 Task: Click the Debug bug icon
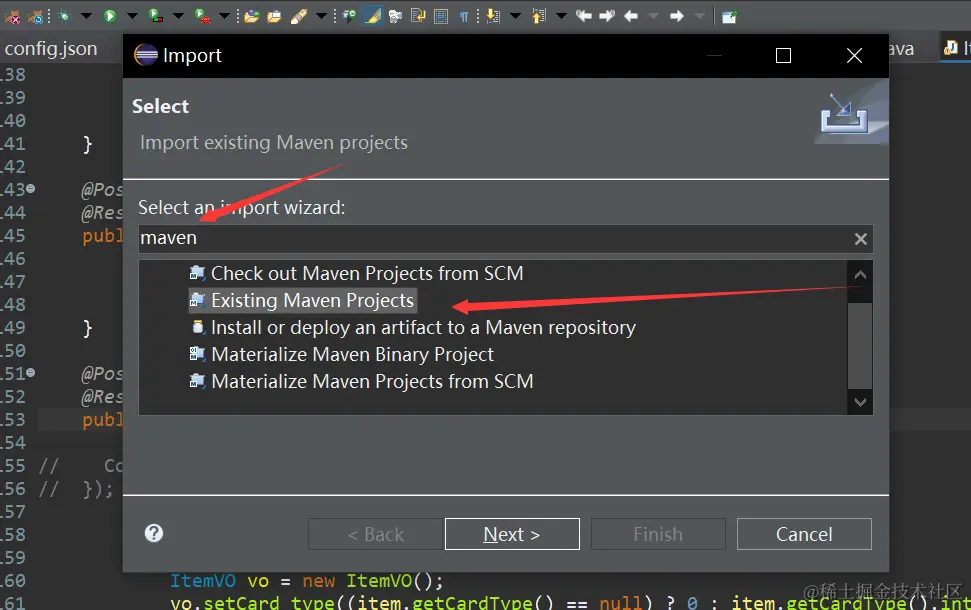coord(64,16)
